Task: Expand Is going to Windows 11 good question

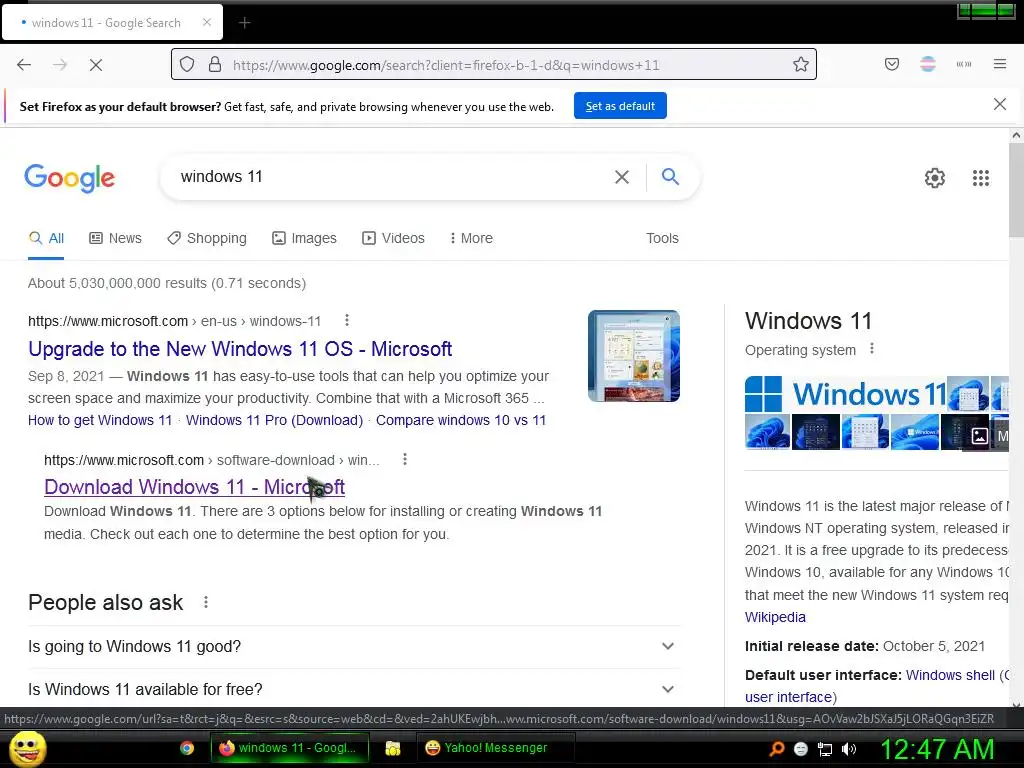Action: (x=354, y=647)
